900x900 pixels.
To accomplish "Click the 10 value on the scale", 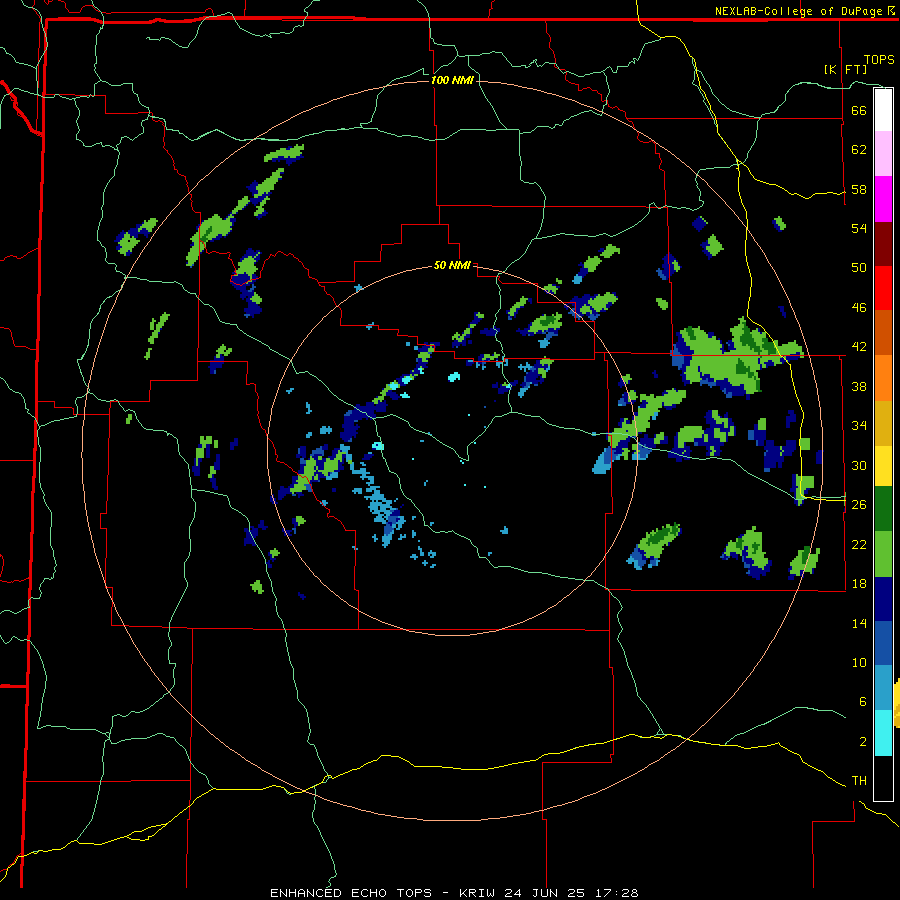I will [x=859, y=662].
